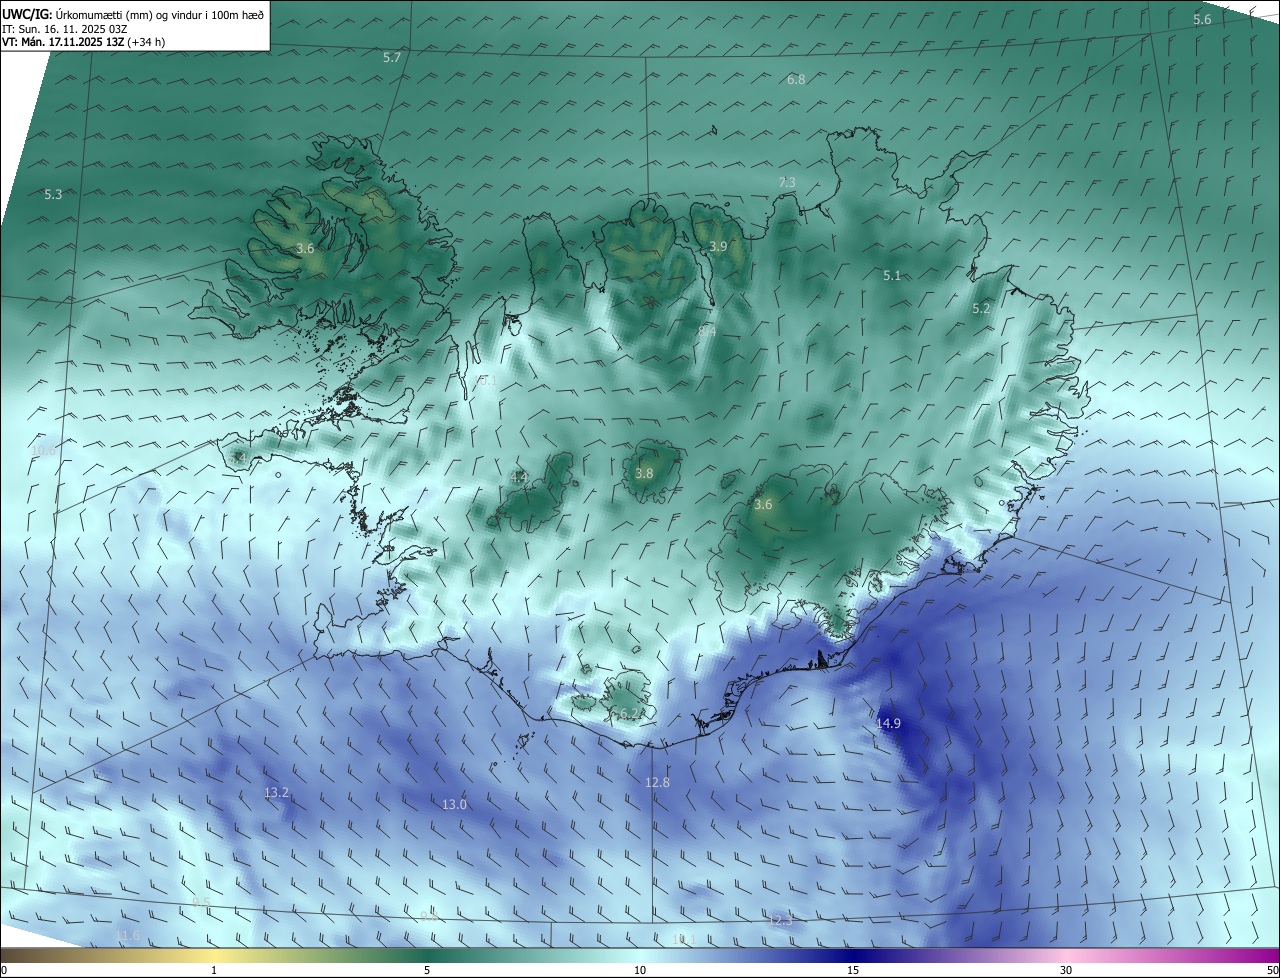Click the colorbar tick labeled 5
1280x978 pixels.
tap(427, 970)
